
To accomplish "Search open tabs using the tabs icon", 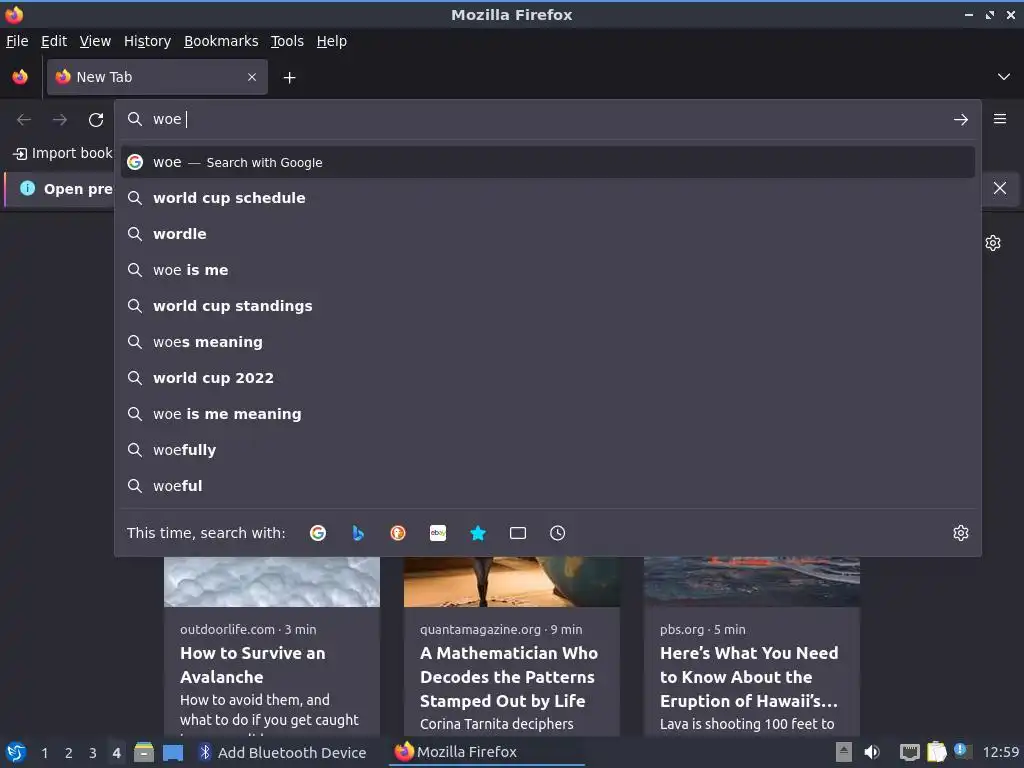I will [x=518, y=533].
